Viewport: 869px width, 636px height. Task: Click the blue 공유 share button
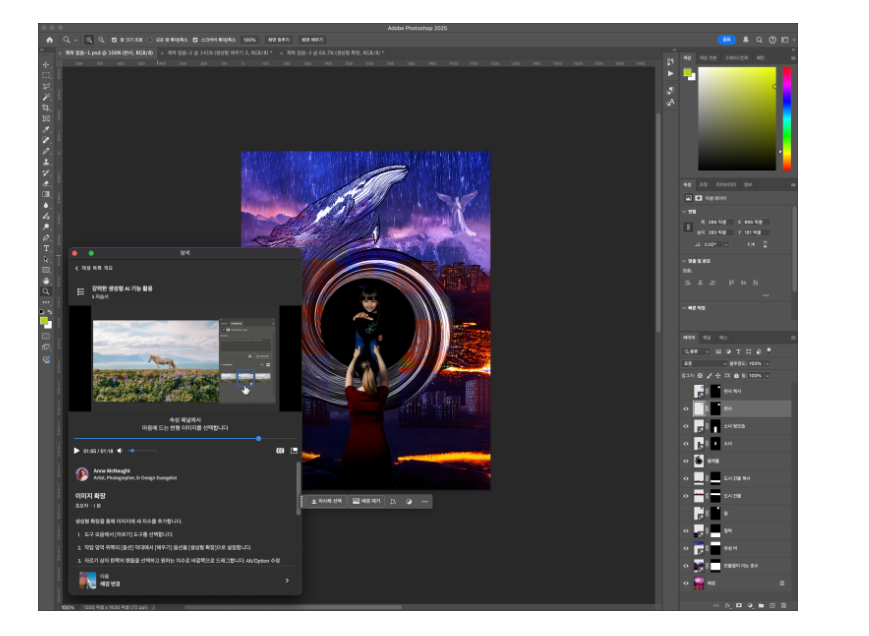click(x=726, y=40)
